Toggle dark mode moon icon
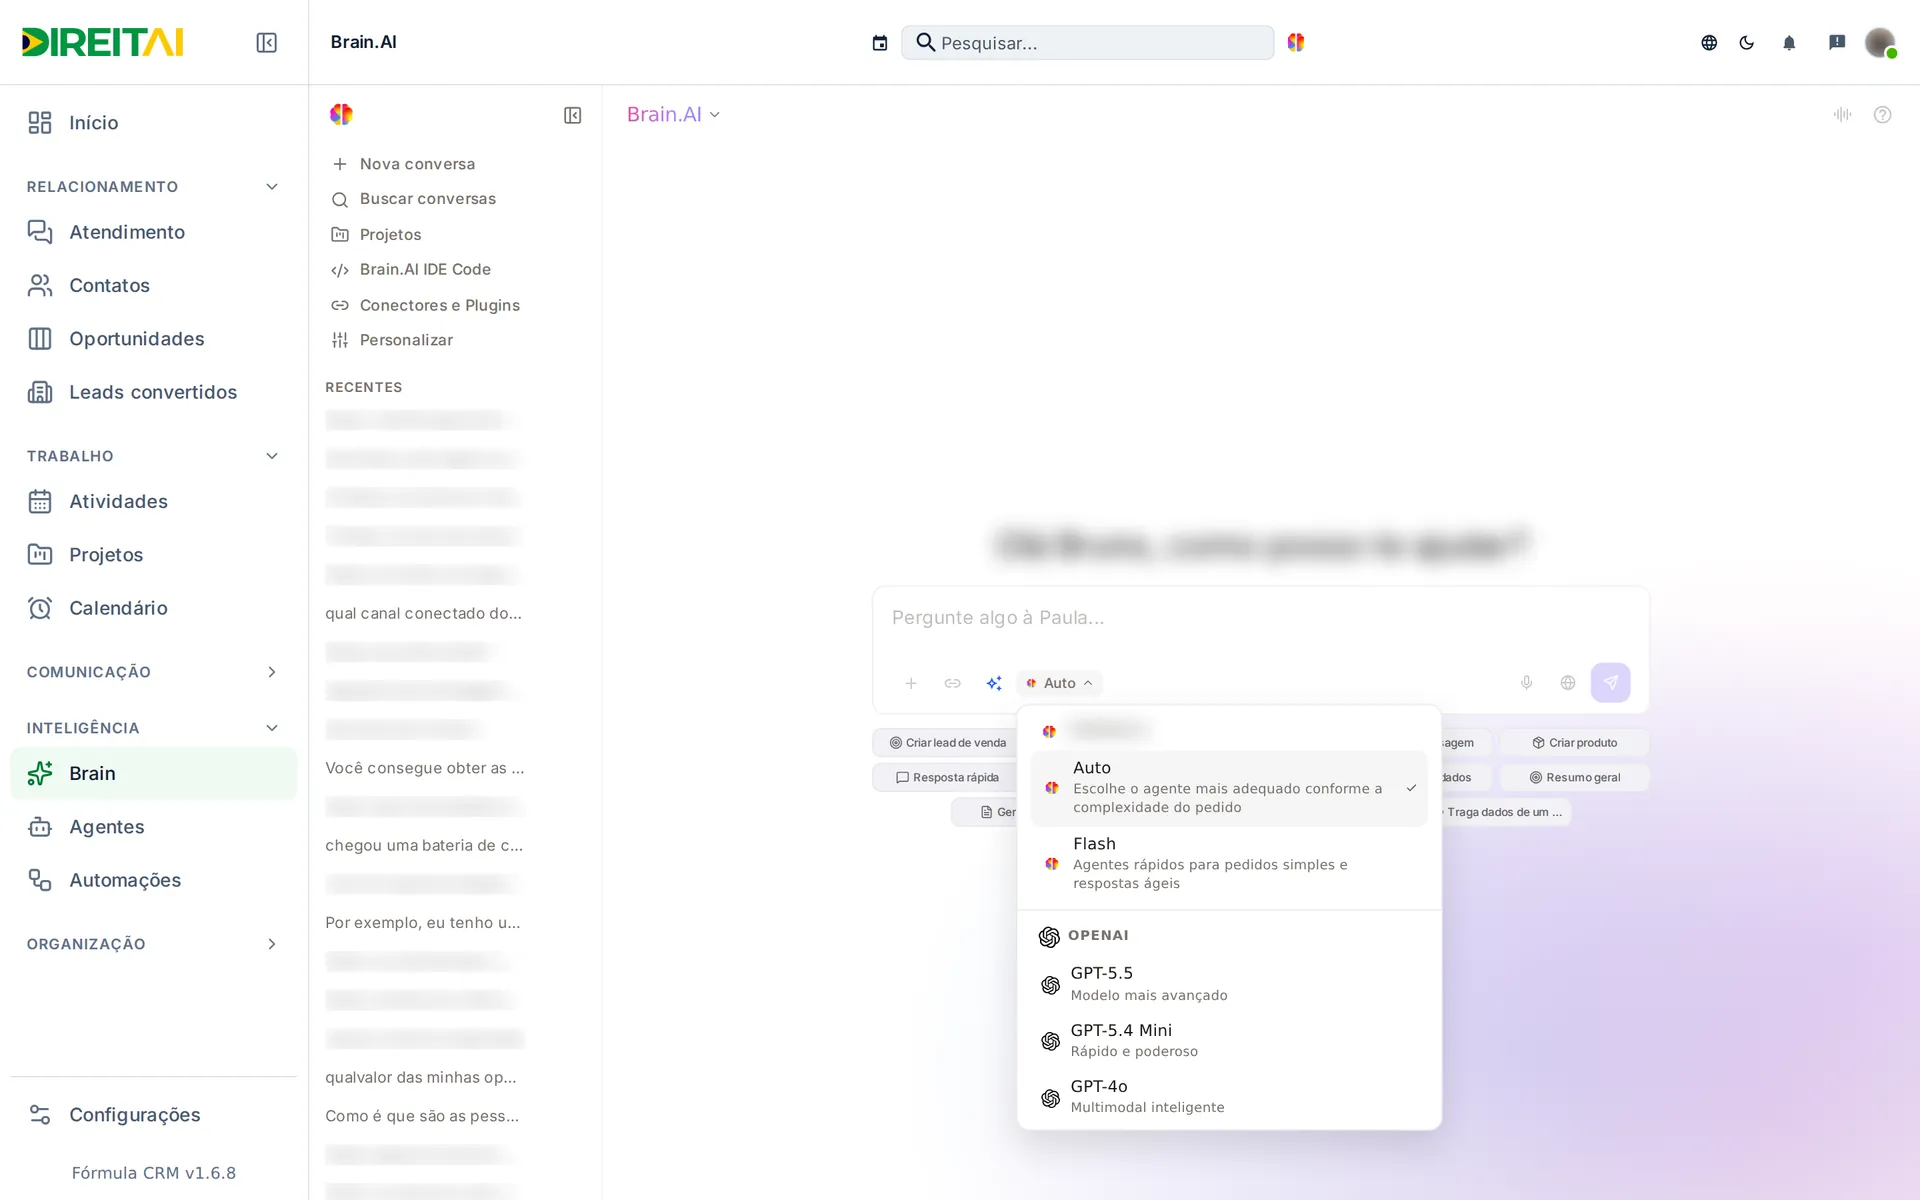Screen dimensions: 1920x1200 [x=1747, y=42]
